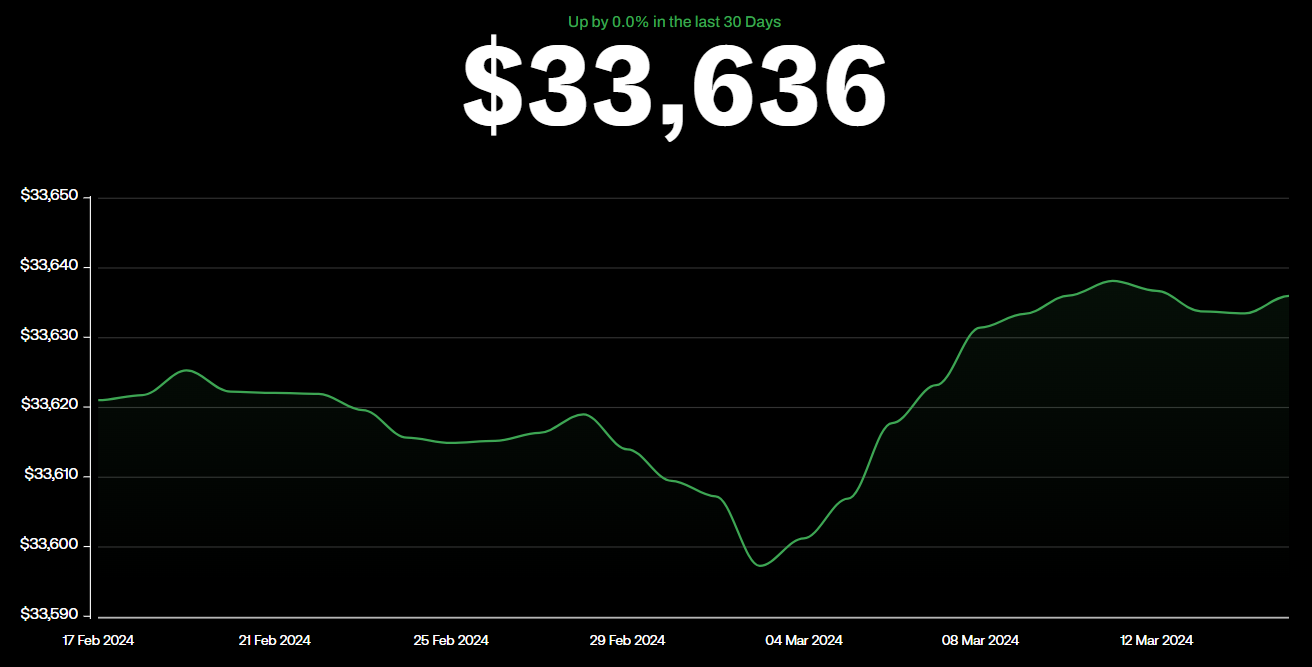Click the rightmost end of the green line
Screen dimensions: 1312x667
click(1287, 296)
